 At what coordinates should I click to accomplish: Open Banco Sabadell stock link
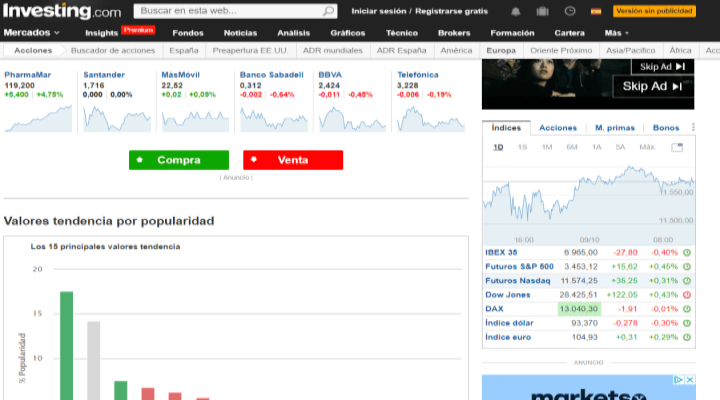271,75
